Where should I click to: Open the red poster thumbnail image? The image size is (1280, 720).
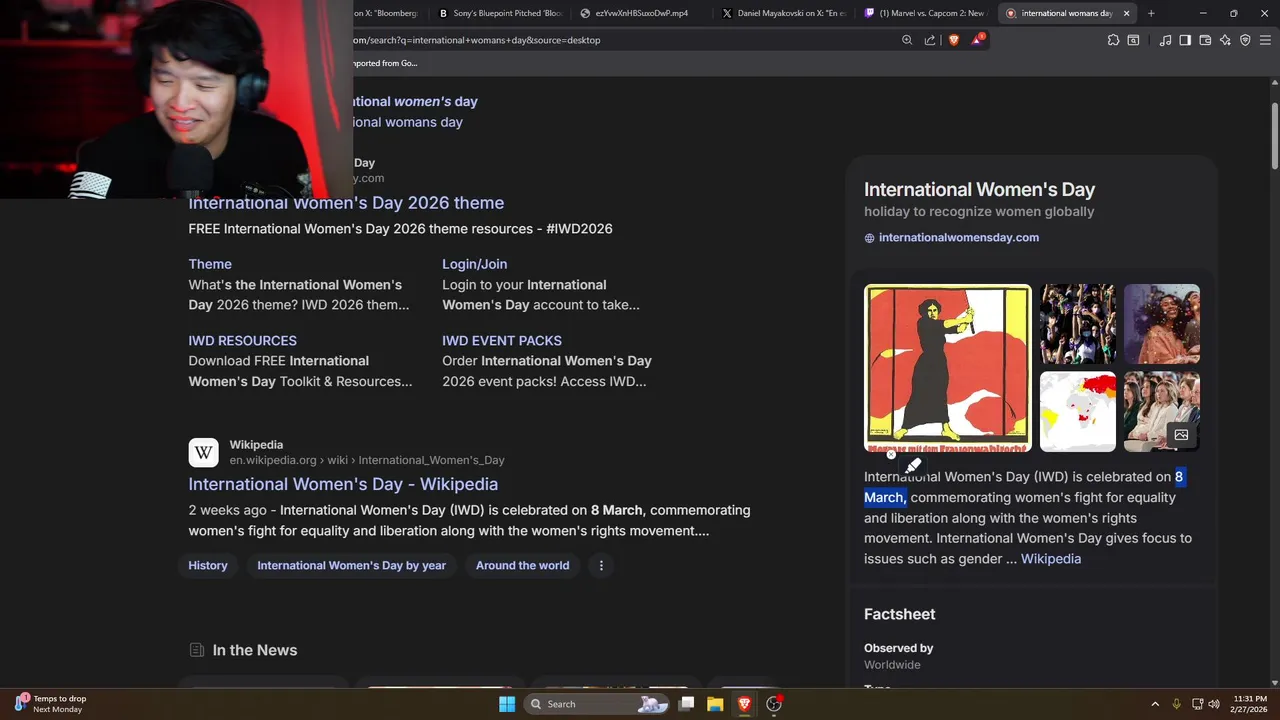point(948,368)
